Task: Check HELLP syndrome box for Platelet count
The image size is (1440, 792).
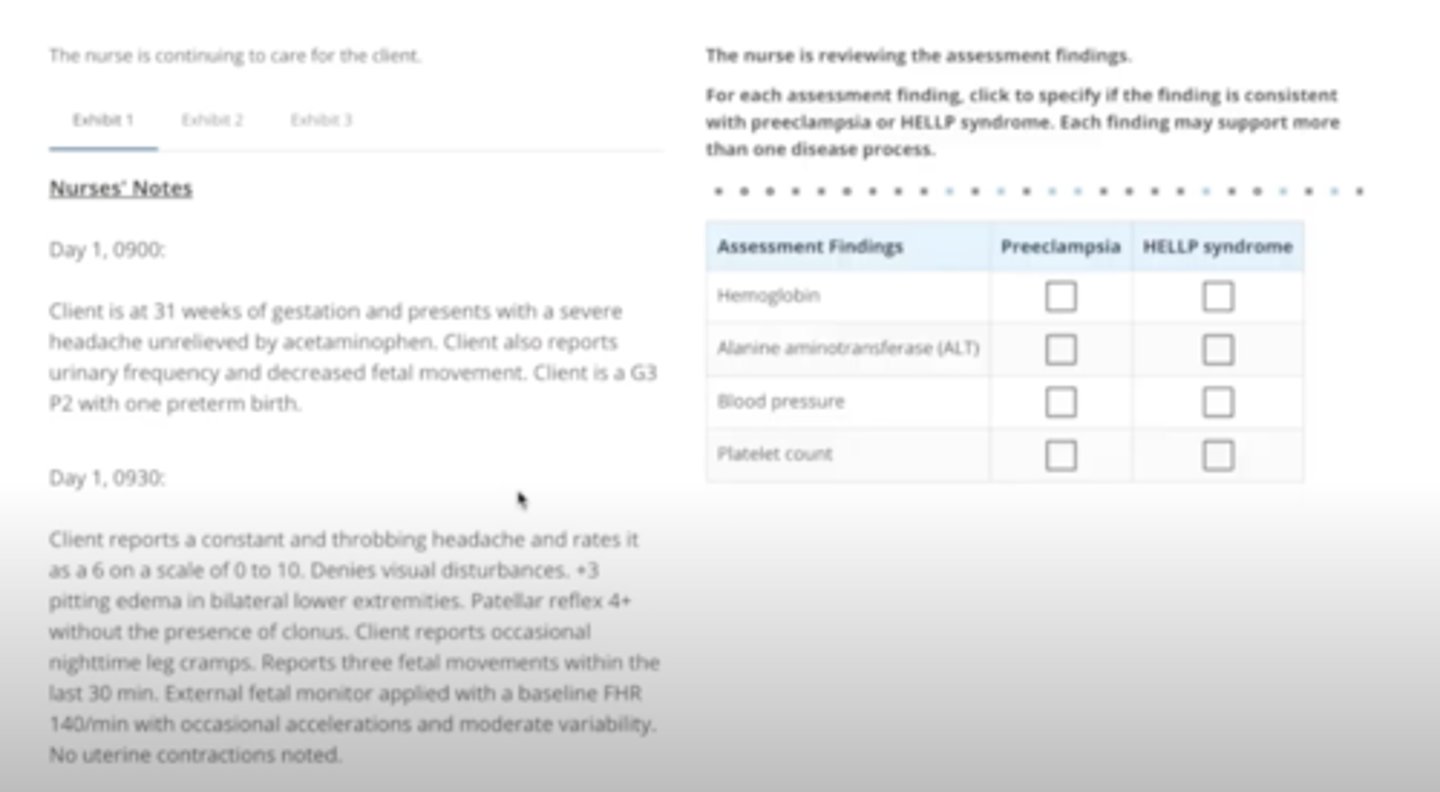Action: point(1217,455)
